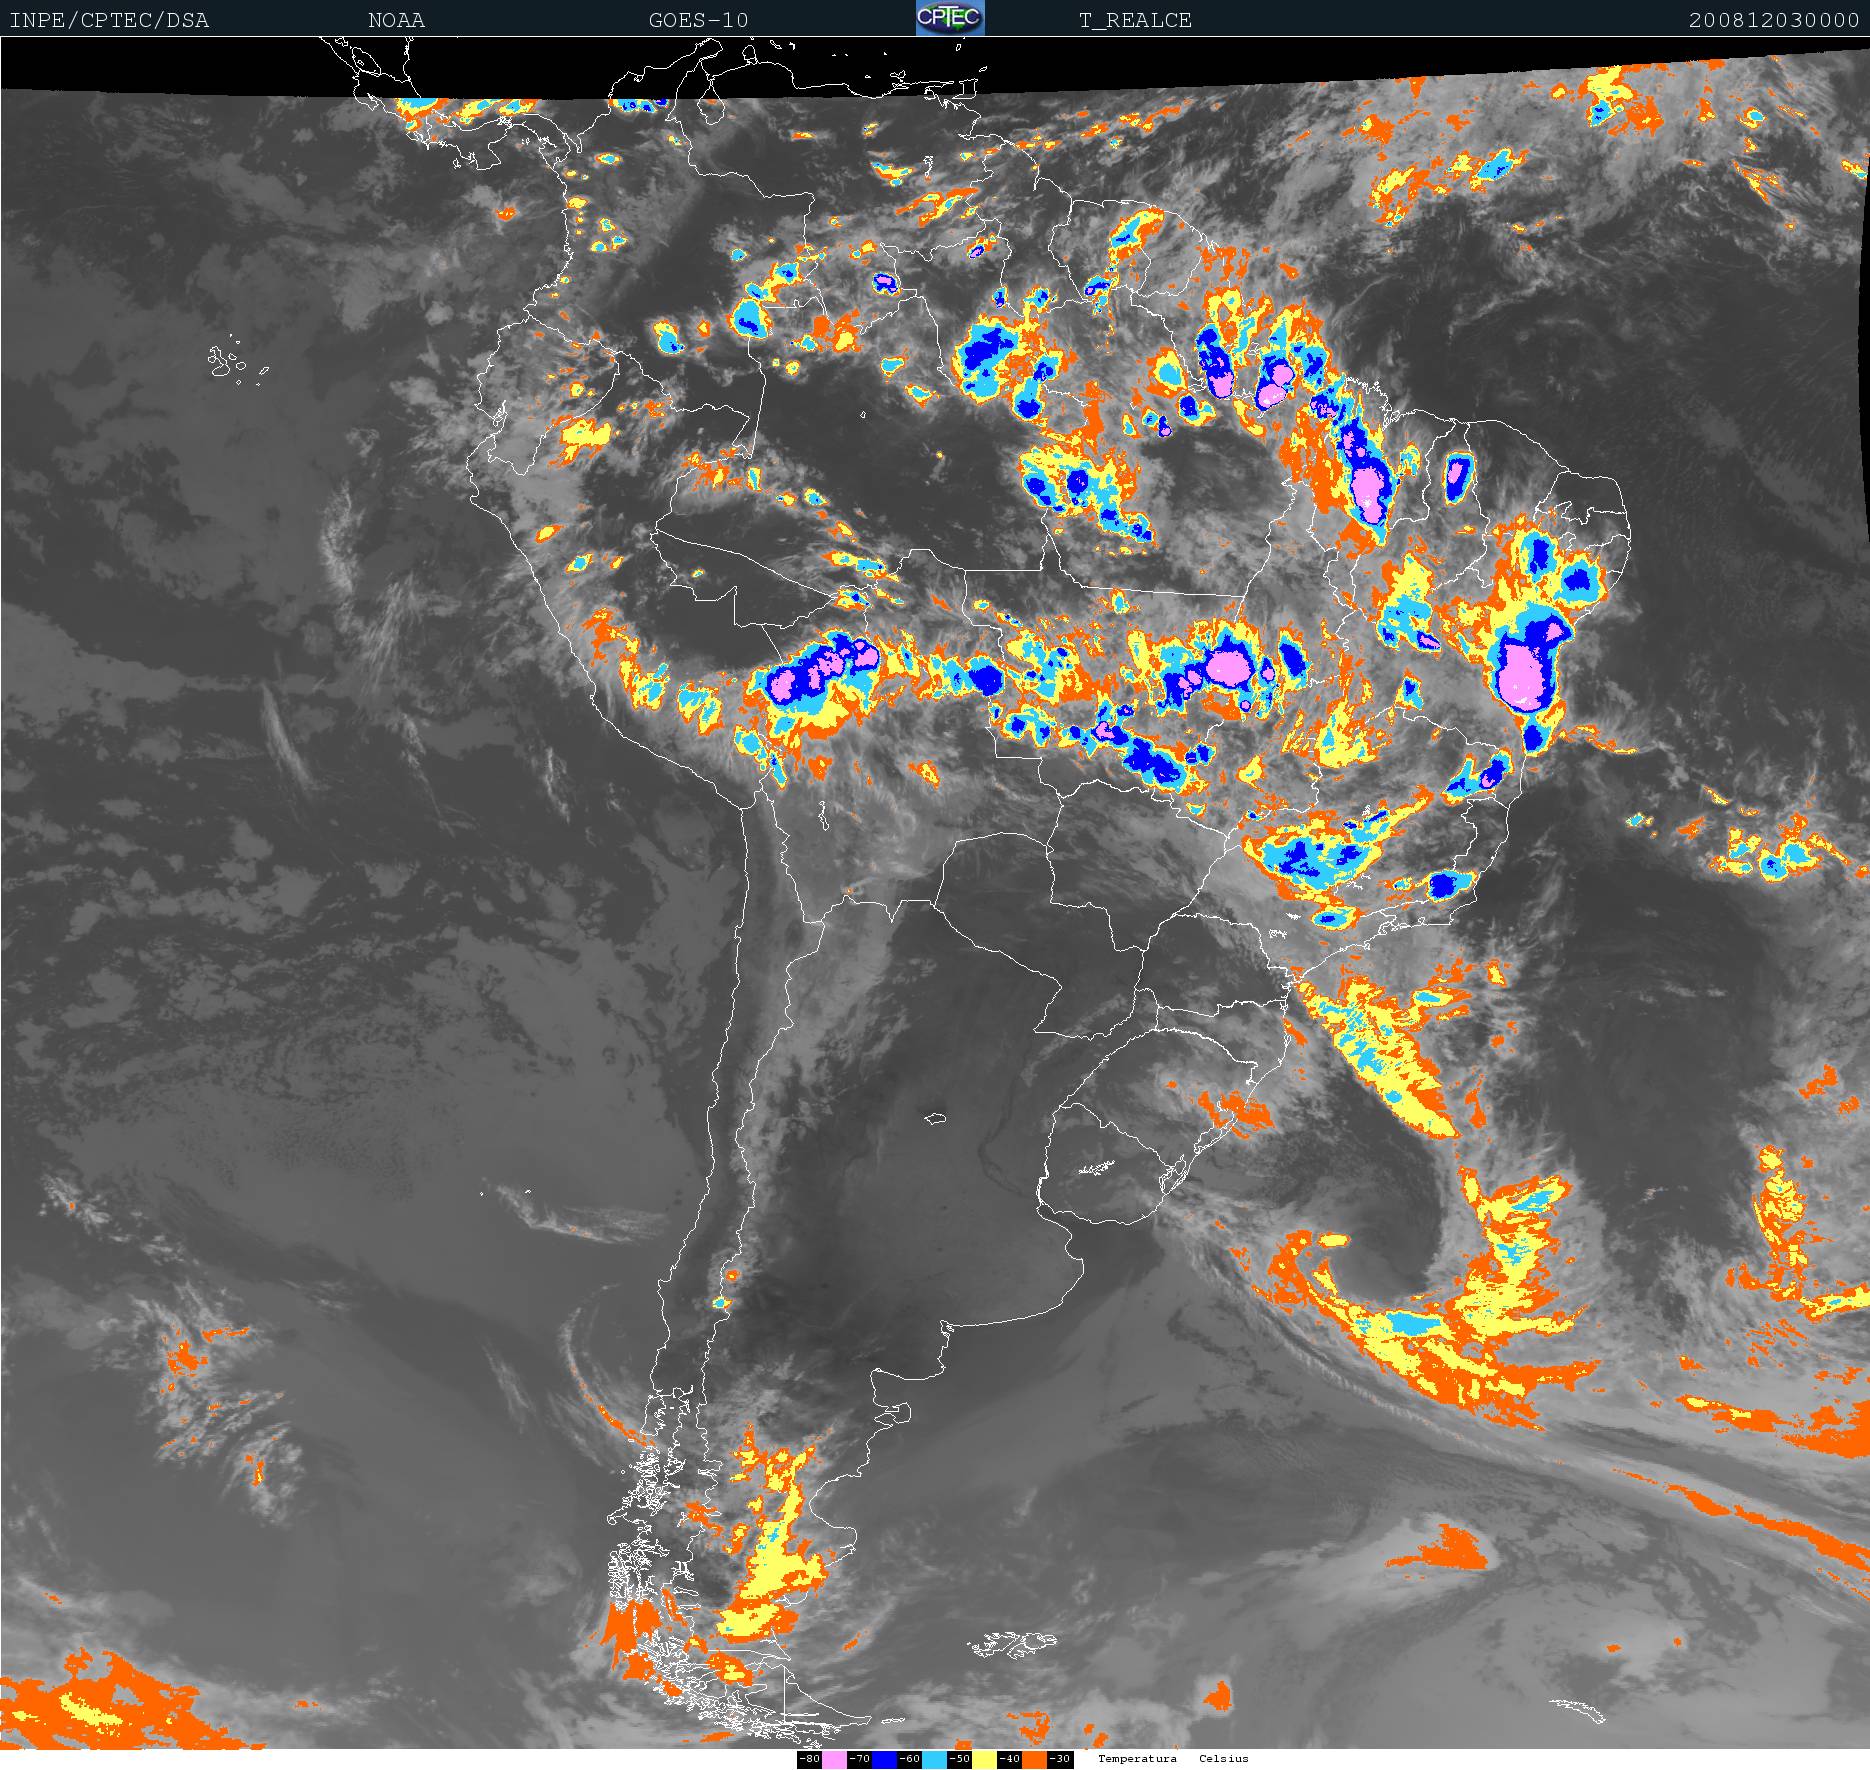Click the dark blue legend swatch

pyautogui.click(x=884, y=1759)
